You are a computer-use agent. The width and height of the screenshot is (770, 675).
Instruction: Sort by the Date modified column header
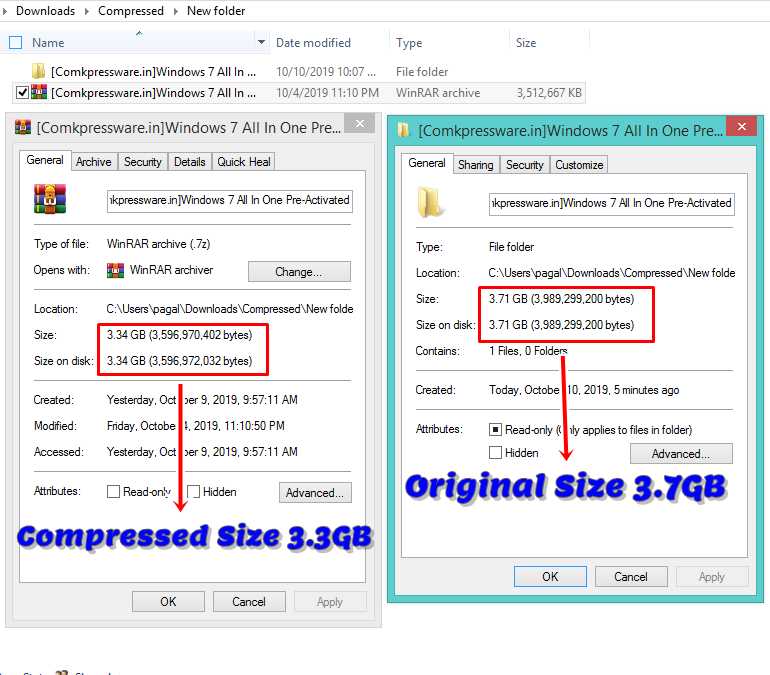(x=313, y=43)
